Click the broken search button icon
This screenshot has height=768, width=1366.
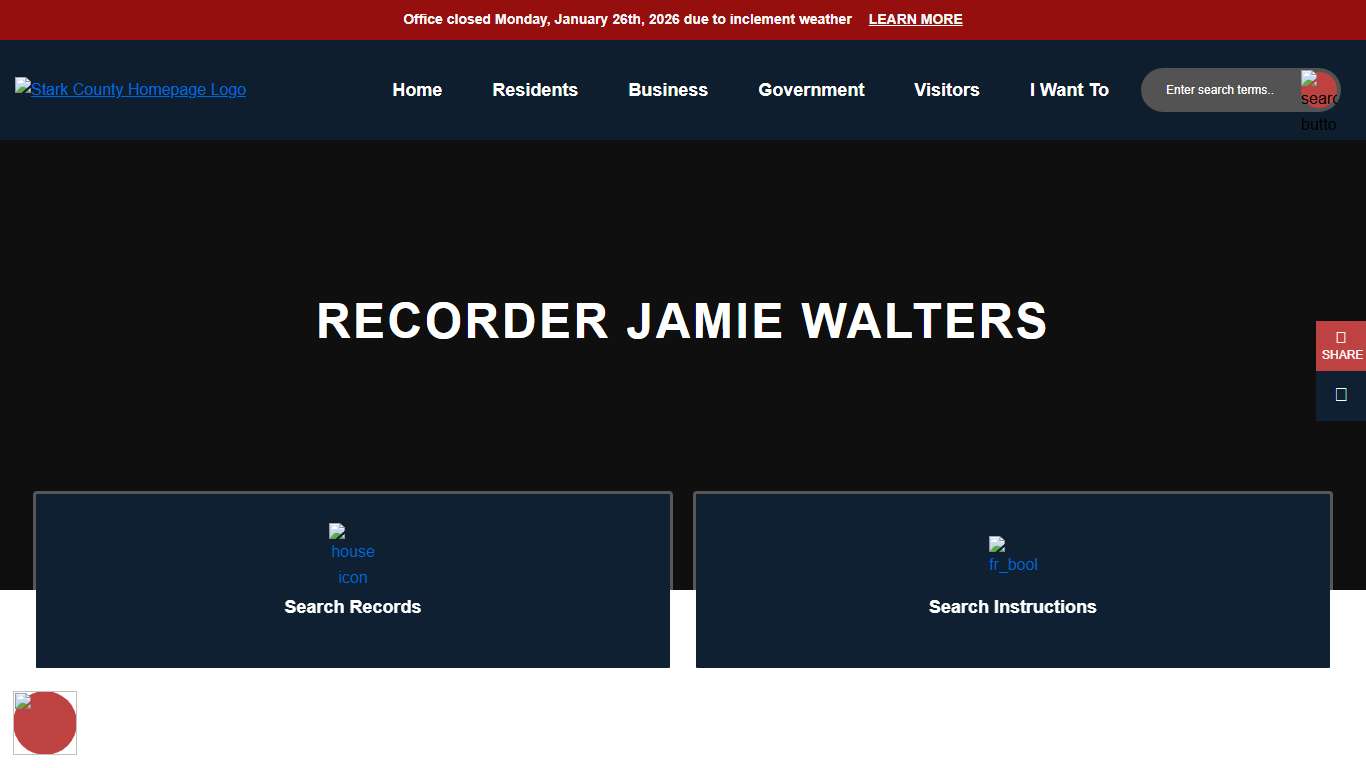click(x=1318, y=91)
